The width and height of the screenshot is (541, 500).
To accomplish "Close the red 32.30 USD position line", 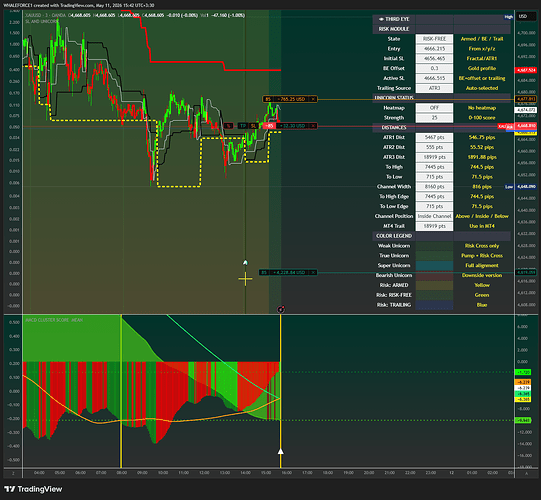I will click(313, 126).
